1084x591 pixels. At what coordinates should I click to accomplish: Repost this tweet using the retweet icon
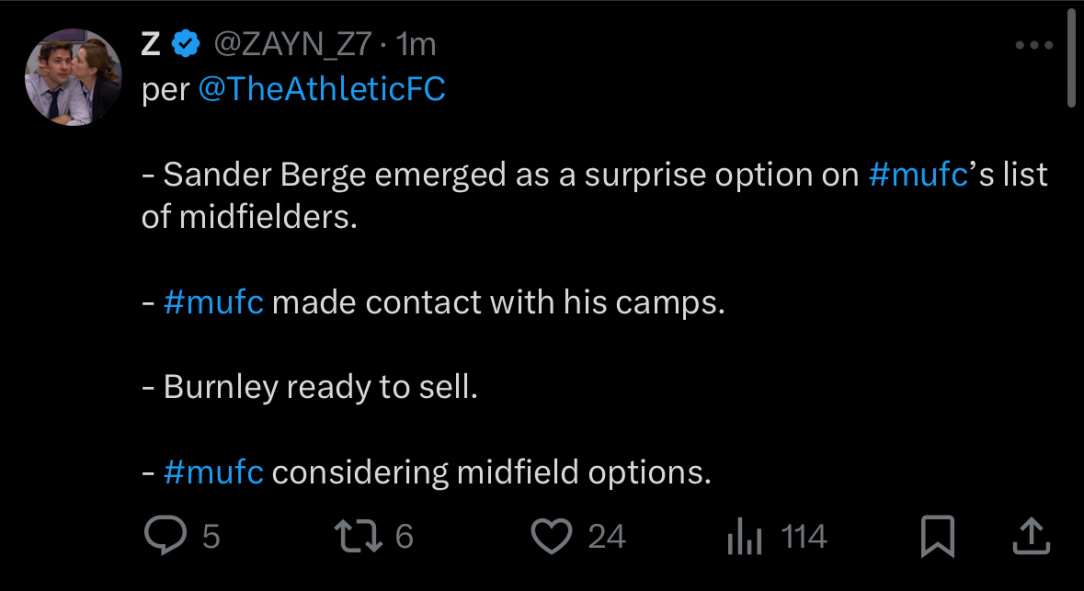coord(358,536)
